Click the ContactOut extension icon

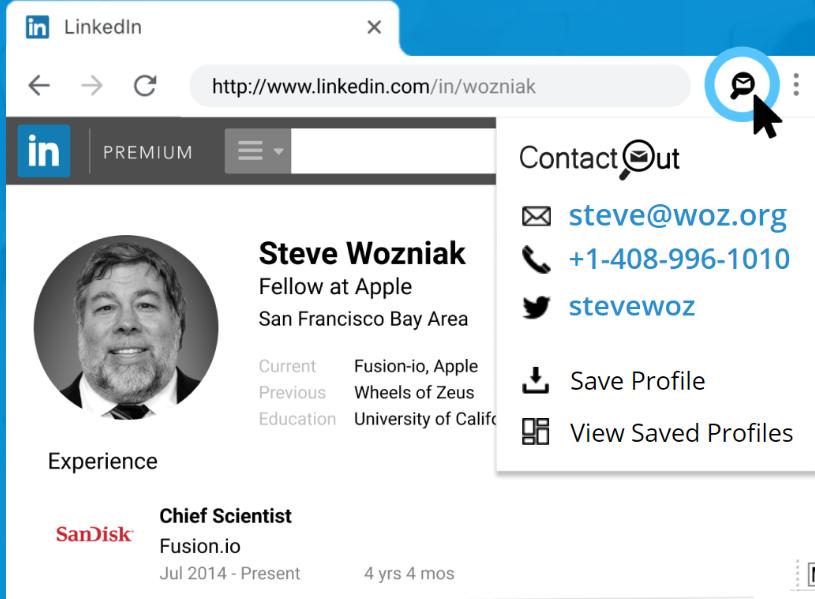(742, 85)
